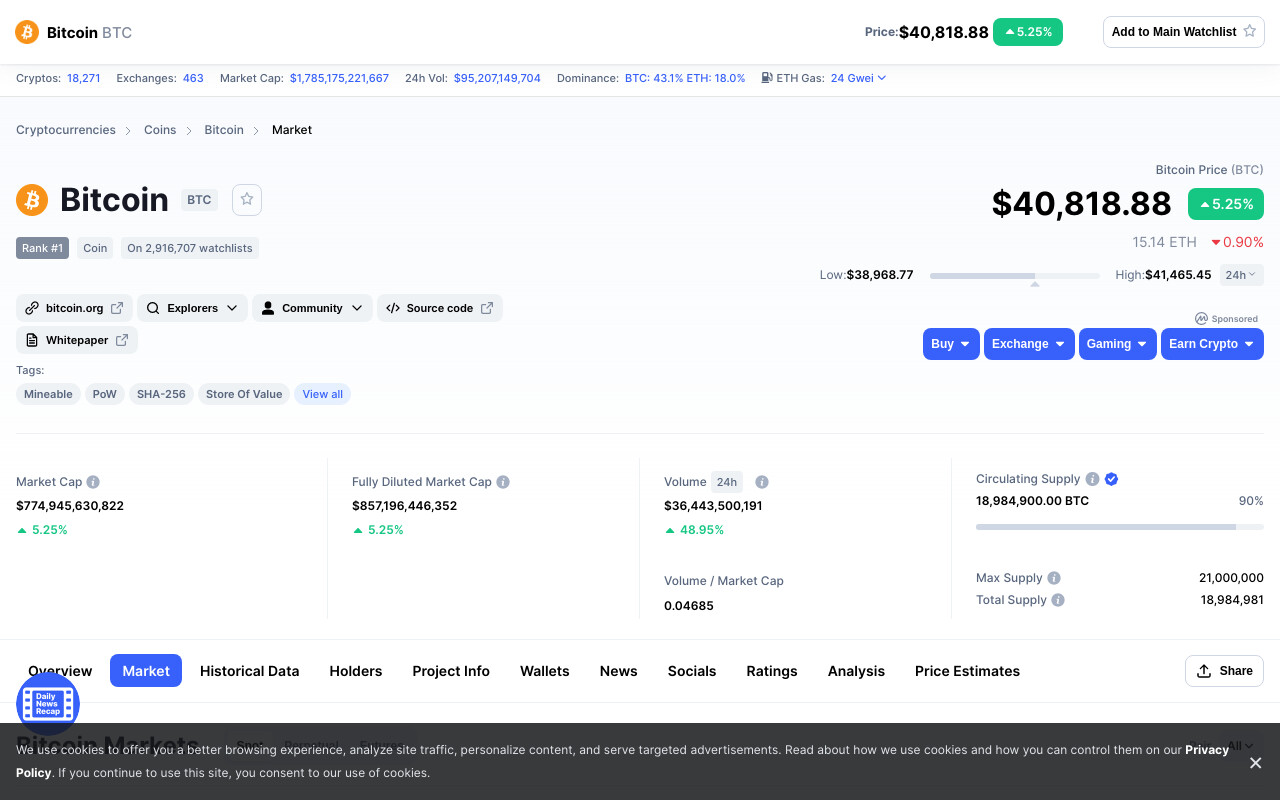Open the ETH Gas 24 Gwei dropdown
The width and height of the screenshot is (1280, 800).
tap(858, 78)
